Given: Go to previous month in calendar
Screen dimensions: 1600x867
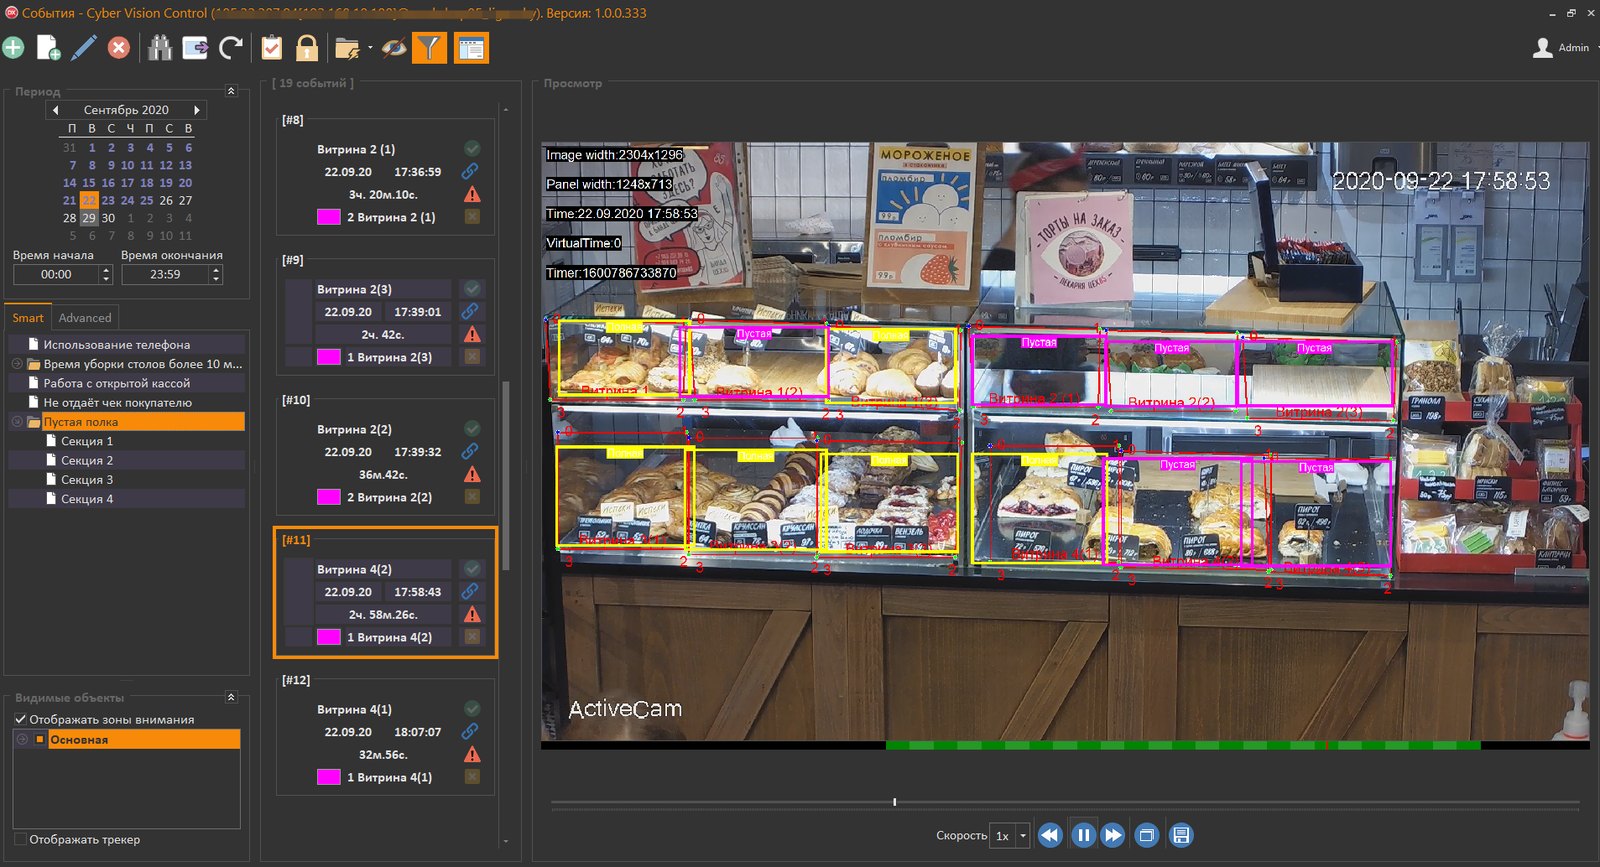Looking at the screenshot, I should (x=55, y=110).
